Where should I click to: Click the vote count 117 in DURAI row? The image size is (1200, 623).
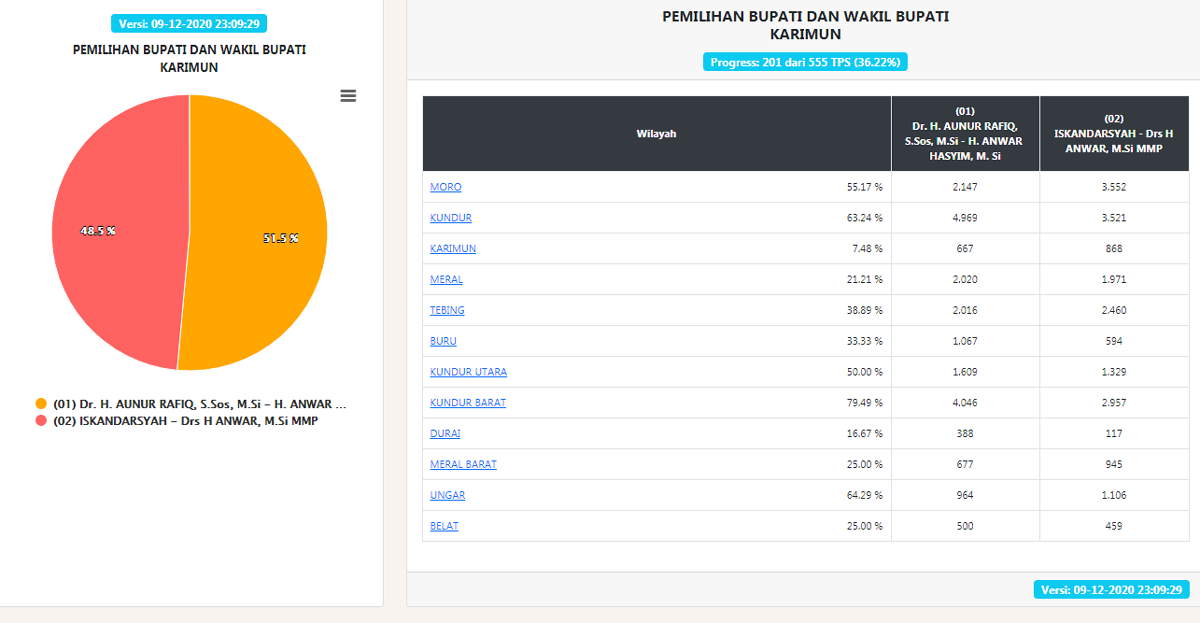pos(1114,434)
